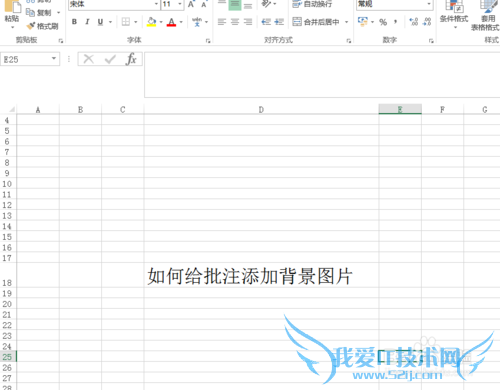The image size is (500, 390).
Task: Open the fill color dropdown arrow
Action: 161,22
